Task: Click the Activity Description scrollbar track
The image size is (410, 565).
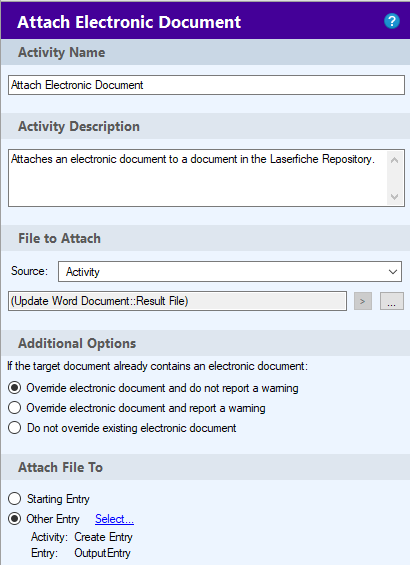Action: pos(395,178)
